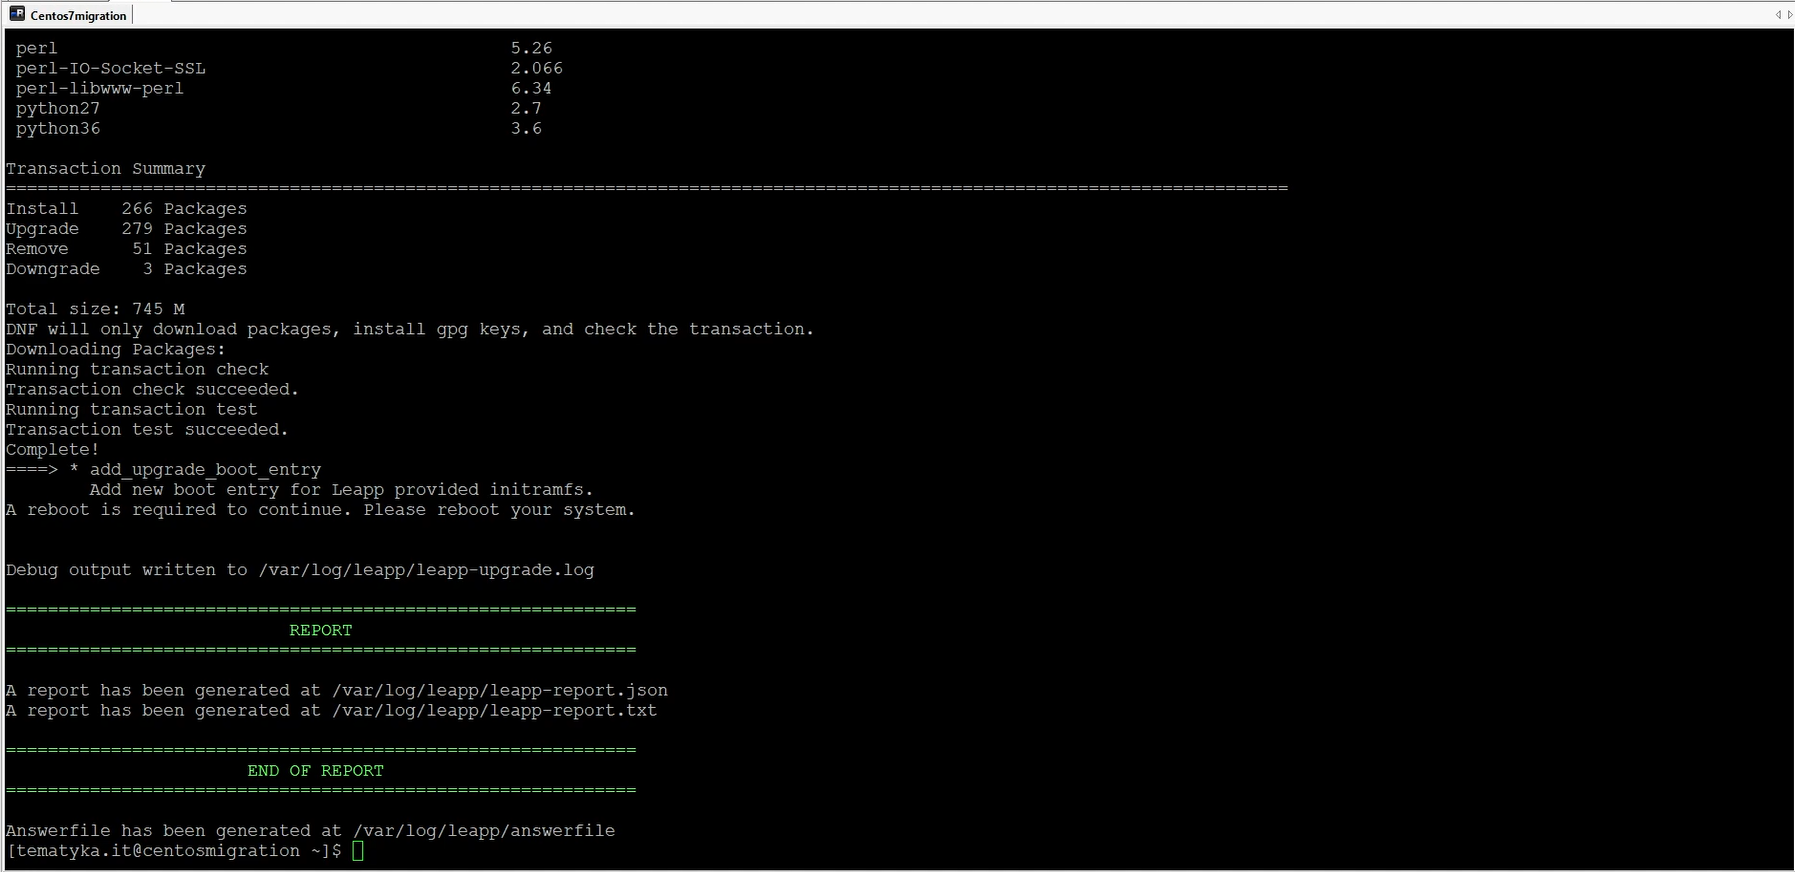Viewport: 1795px width, 872px height.
Task: Click 'Downloading Packages:' line
Action: 116,349
